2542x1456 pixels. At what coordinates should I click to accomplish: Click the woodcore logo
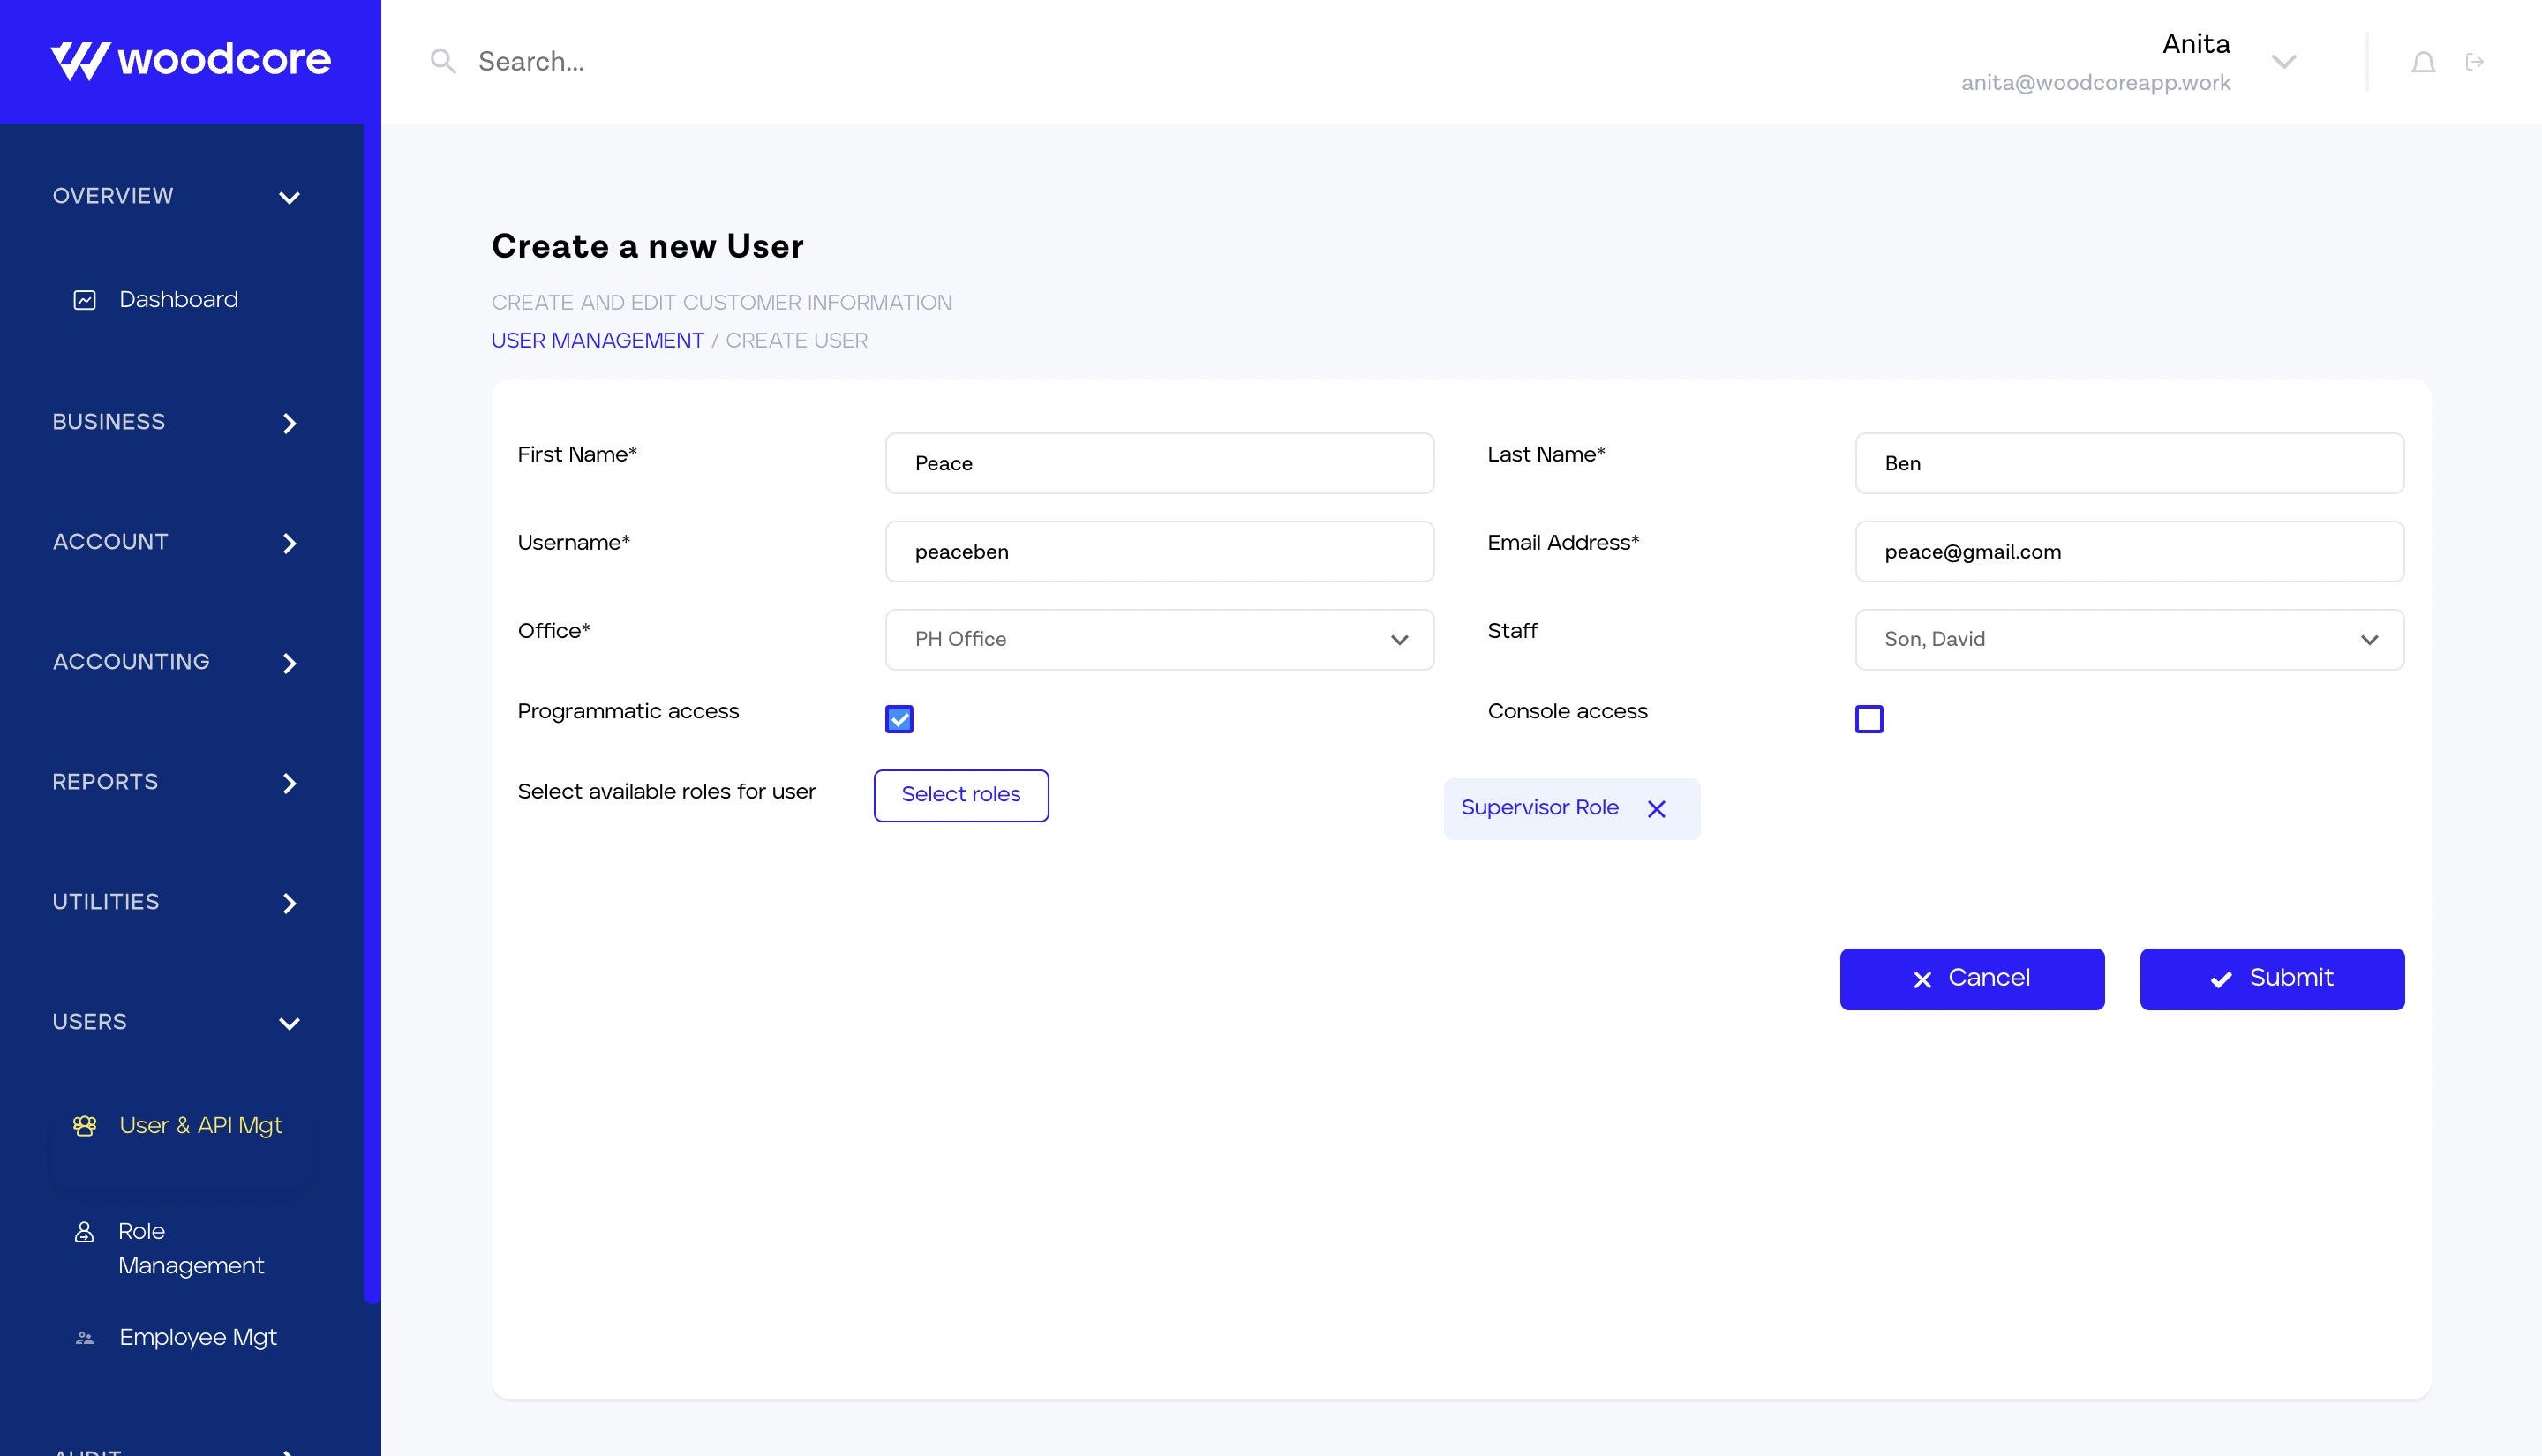[190, 60]
